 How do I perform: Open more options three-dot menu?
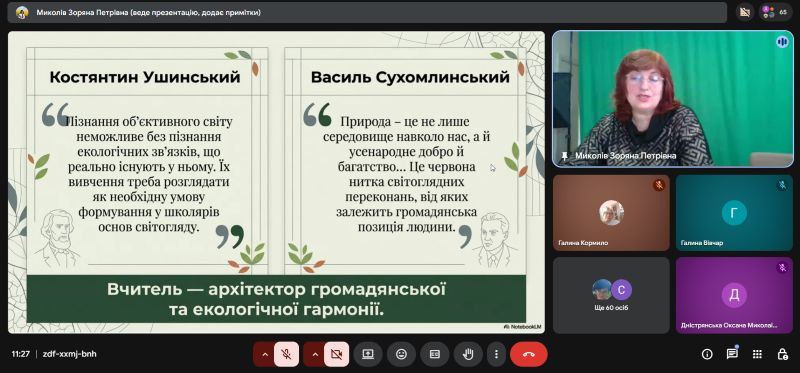[x=496, y=354]
